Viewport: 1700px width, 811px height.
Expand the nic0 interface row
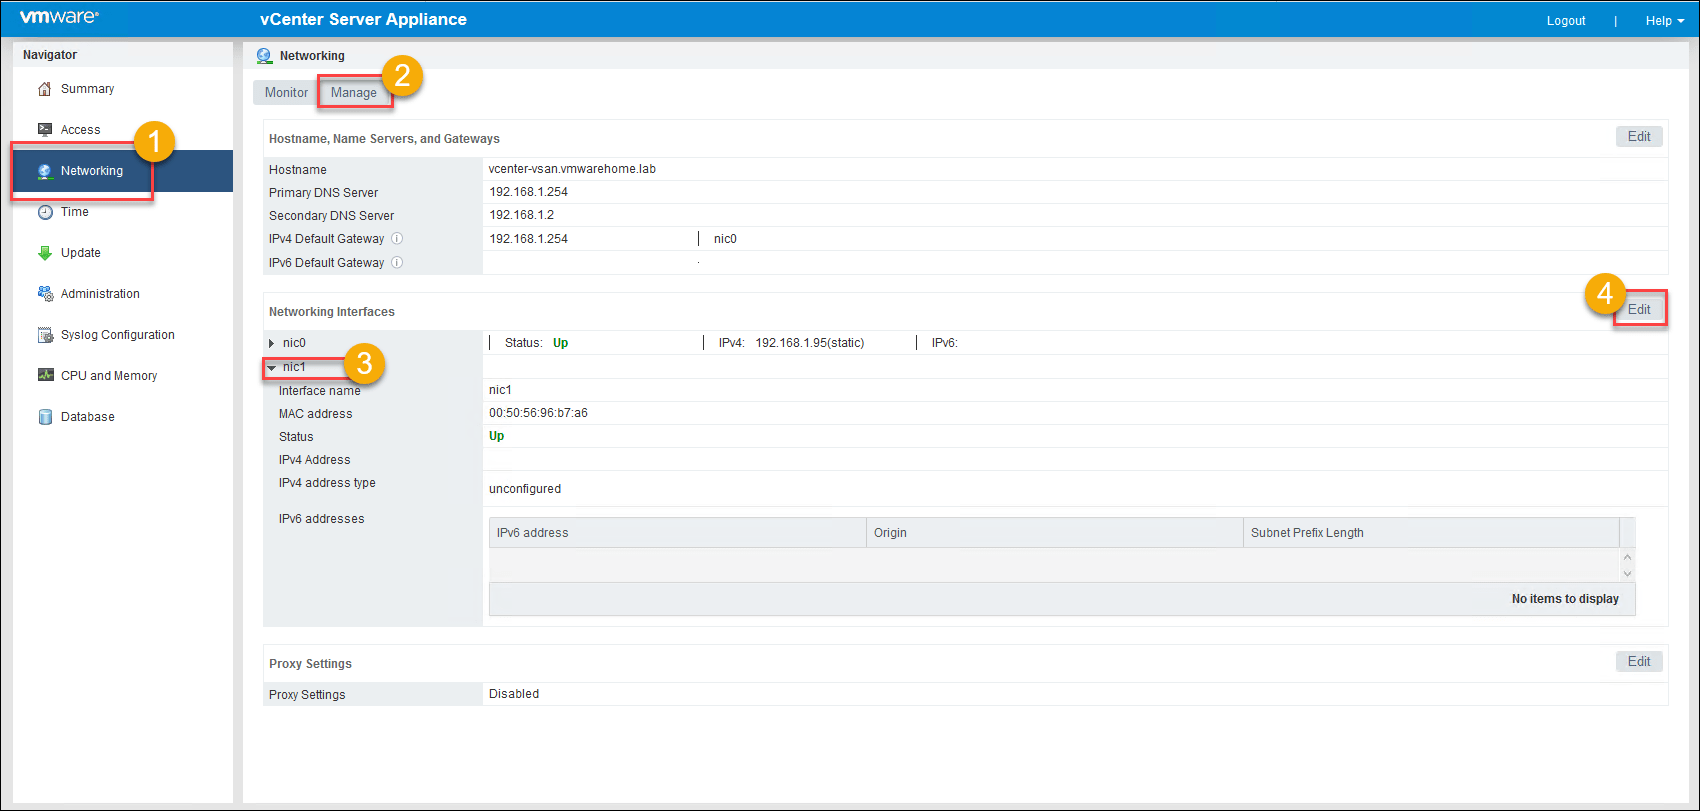[x=272, y=344]
